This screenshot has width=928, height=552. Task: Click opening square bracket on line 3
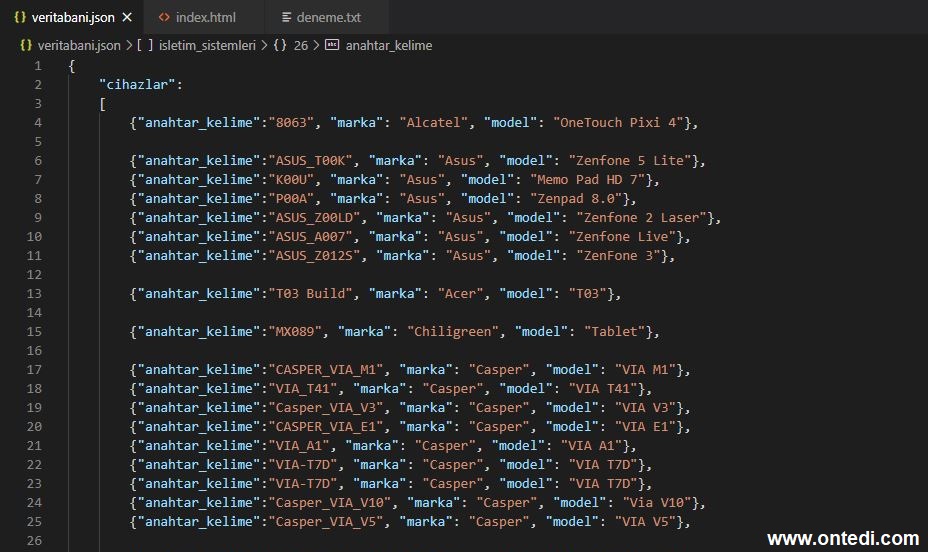103,104
